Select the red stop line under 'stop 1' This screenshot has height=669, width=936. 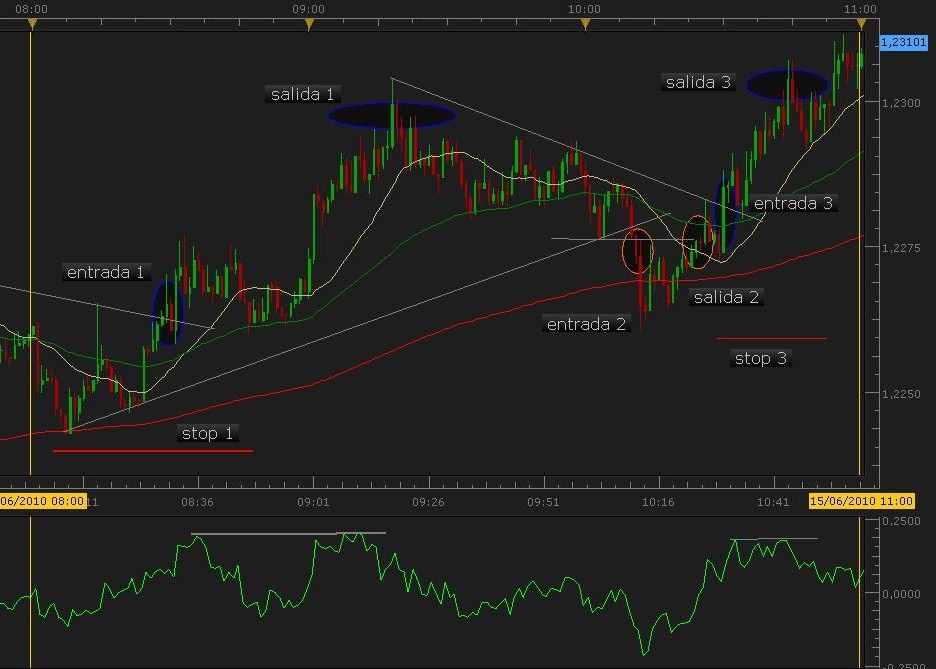tap(153, 451)
